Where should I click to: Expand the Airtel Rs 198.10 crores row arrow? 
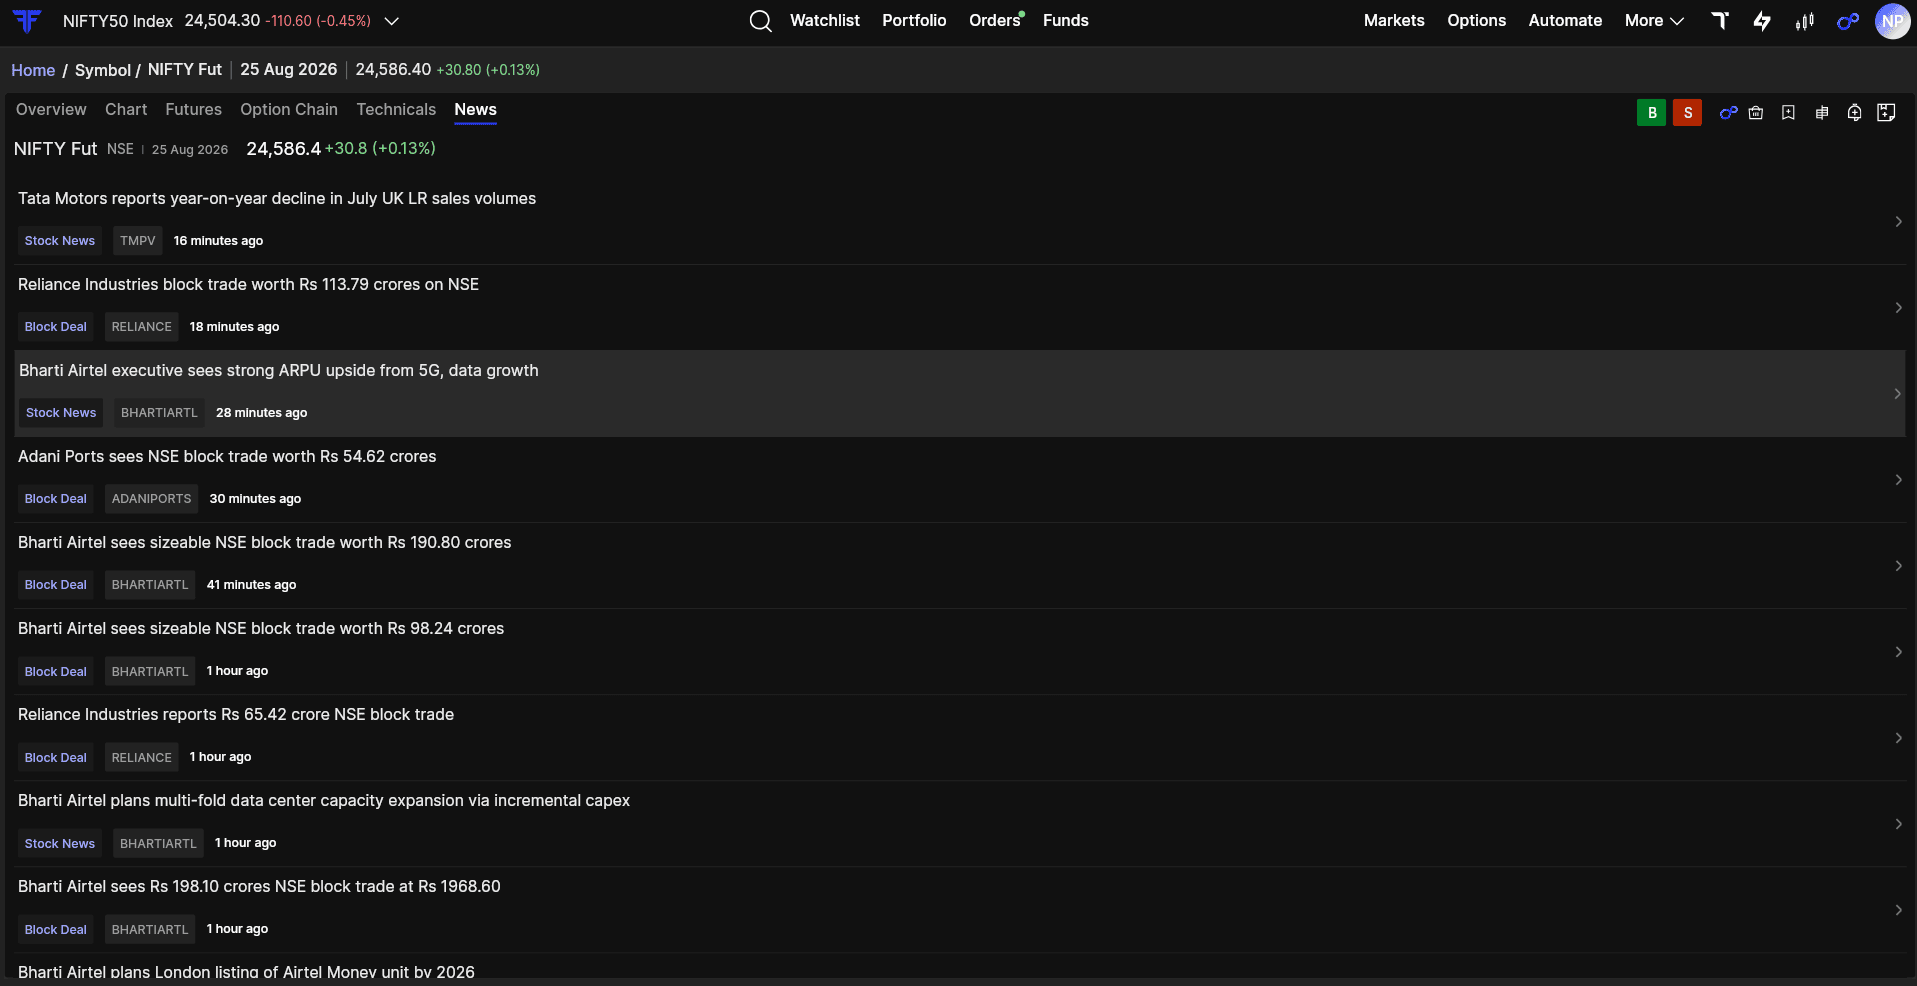[1898, 910]
